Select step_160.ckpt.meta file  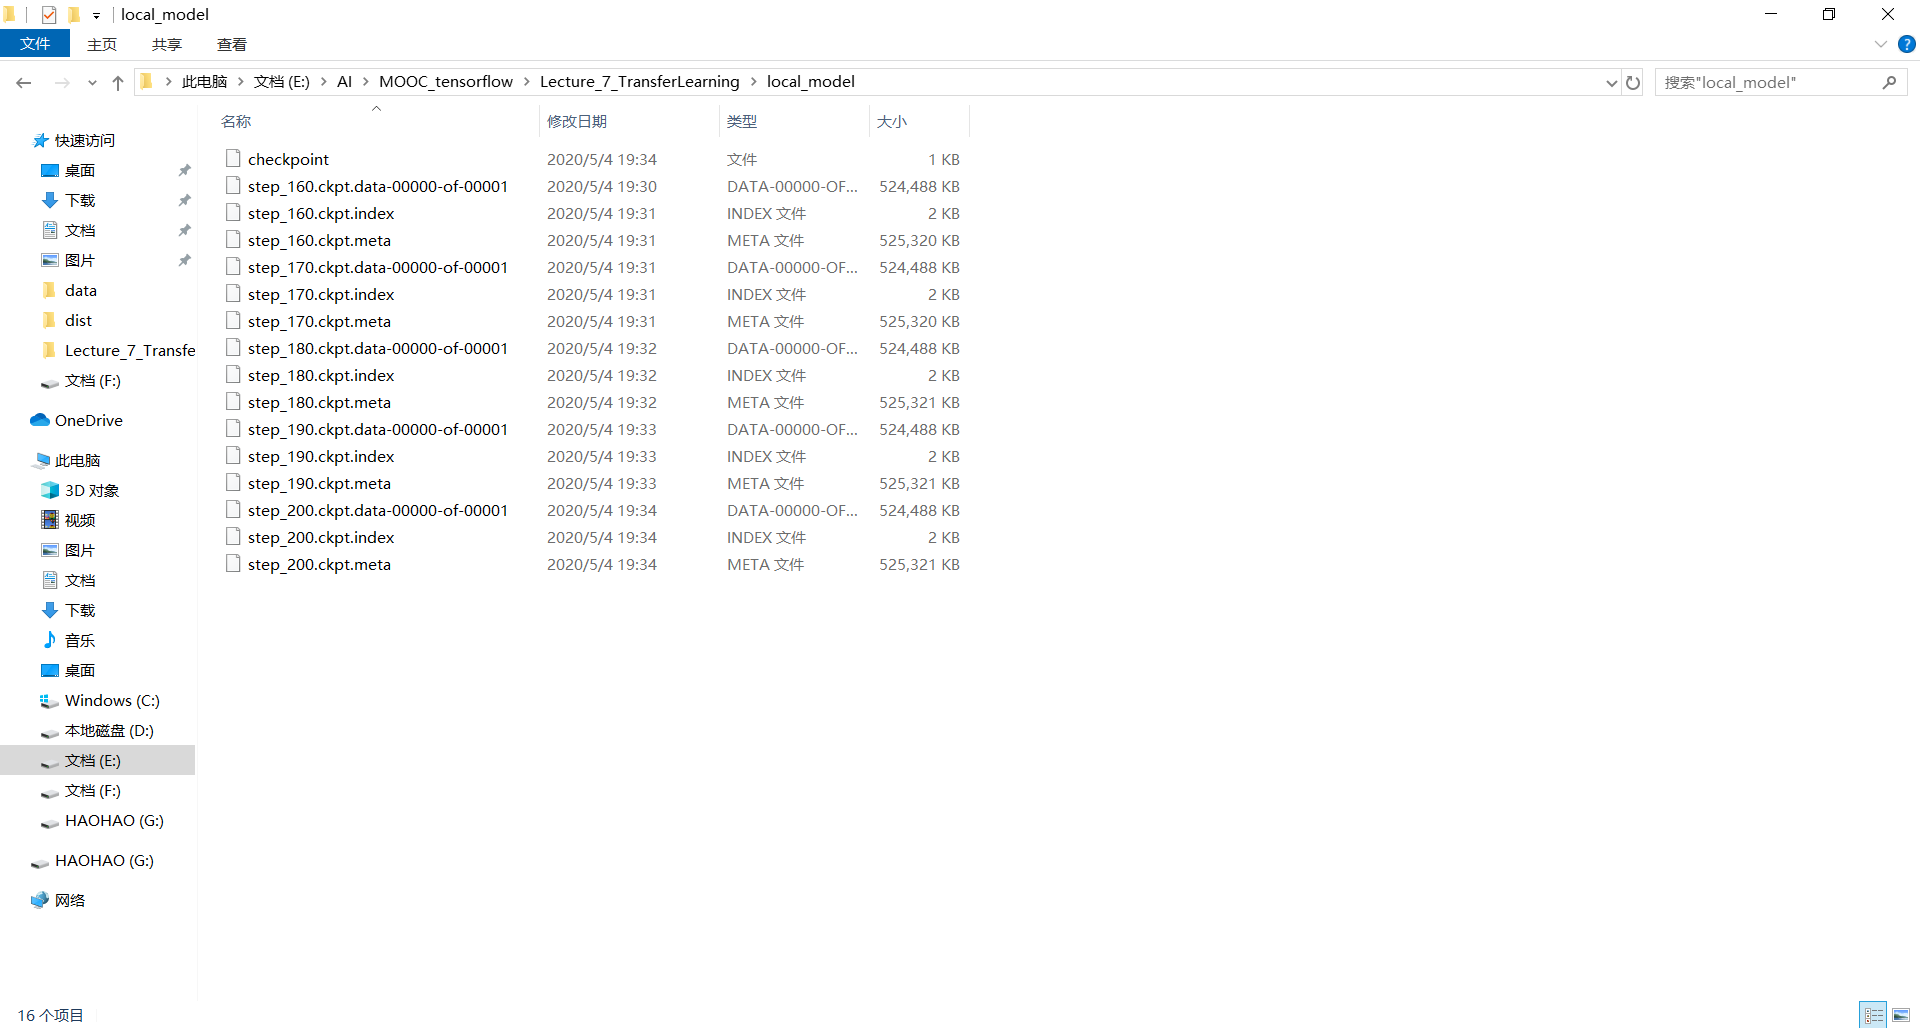(319, 240)
